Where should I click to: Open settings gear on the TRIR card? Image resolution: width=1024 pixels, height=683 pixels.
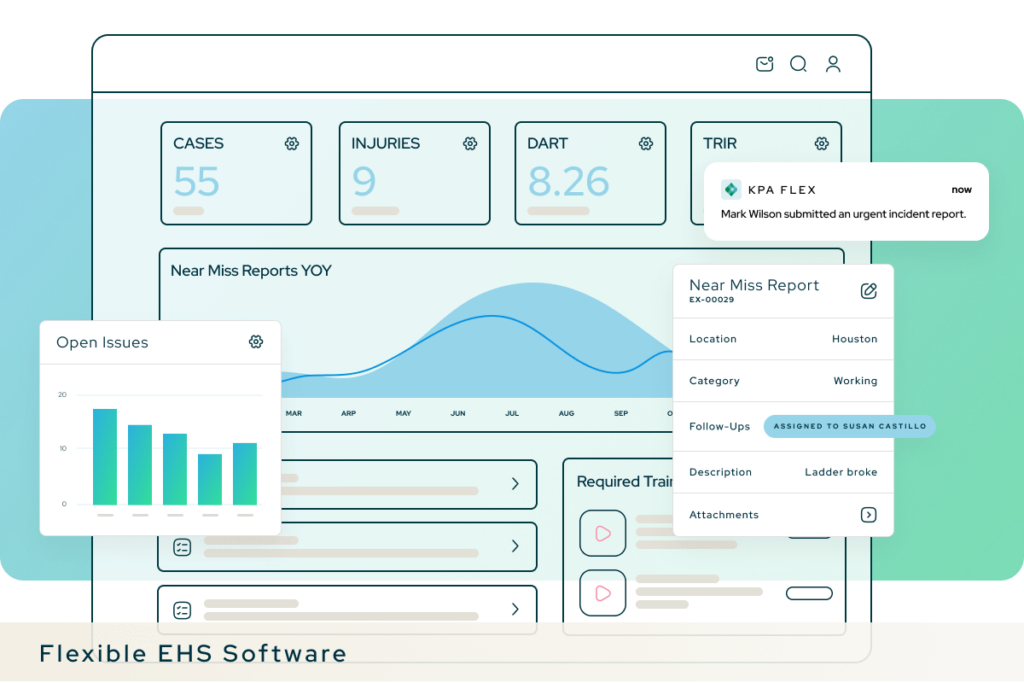[x=821, y=143]
